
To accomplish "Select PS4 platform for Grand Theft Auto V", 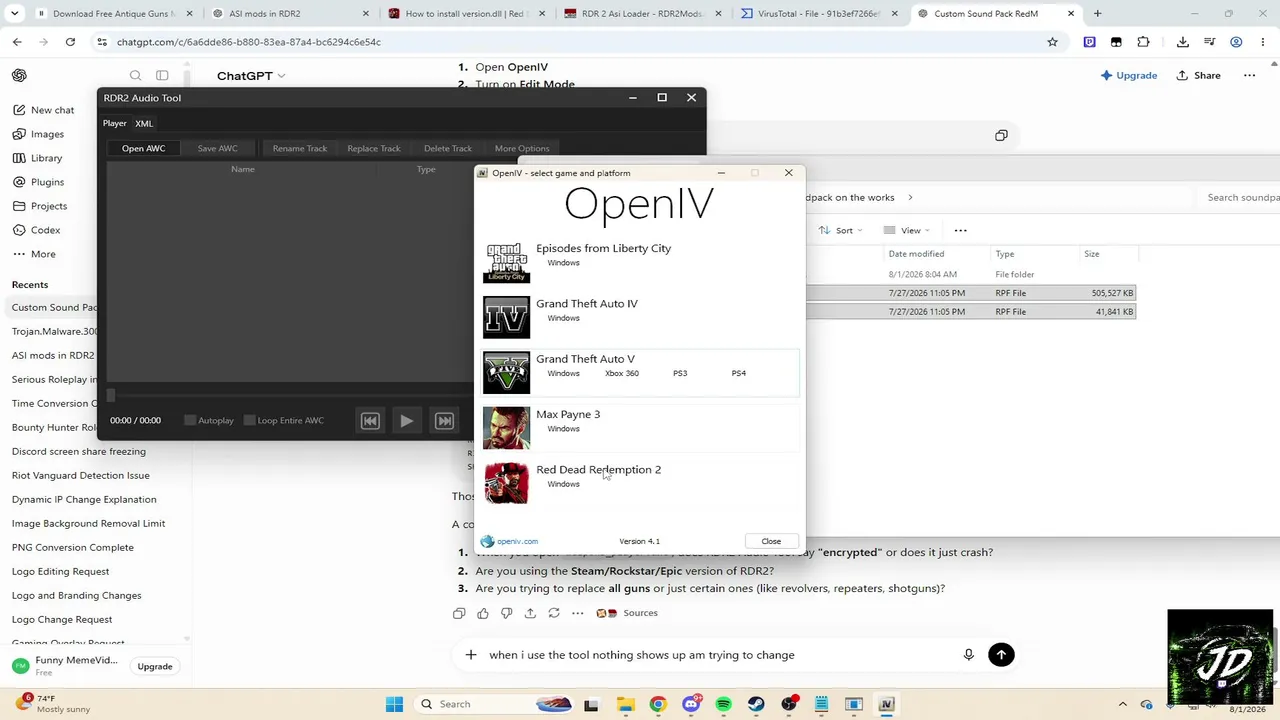I will click(x=738, y=373).
